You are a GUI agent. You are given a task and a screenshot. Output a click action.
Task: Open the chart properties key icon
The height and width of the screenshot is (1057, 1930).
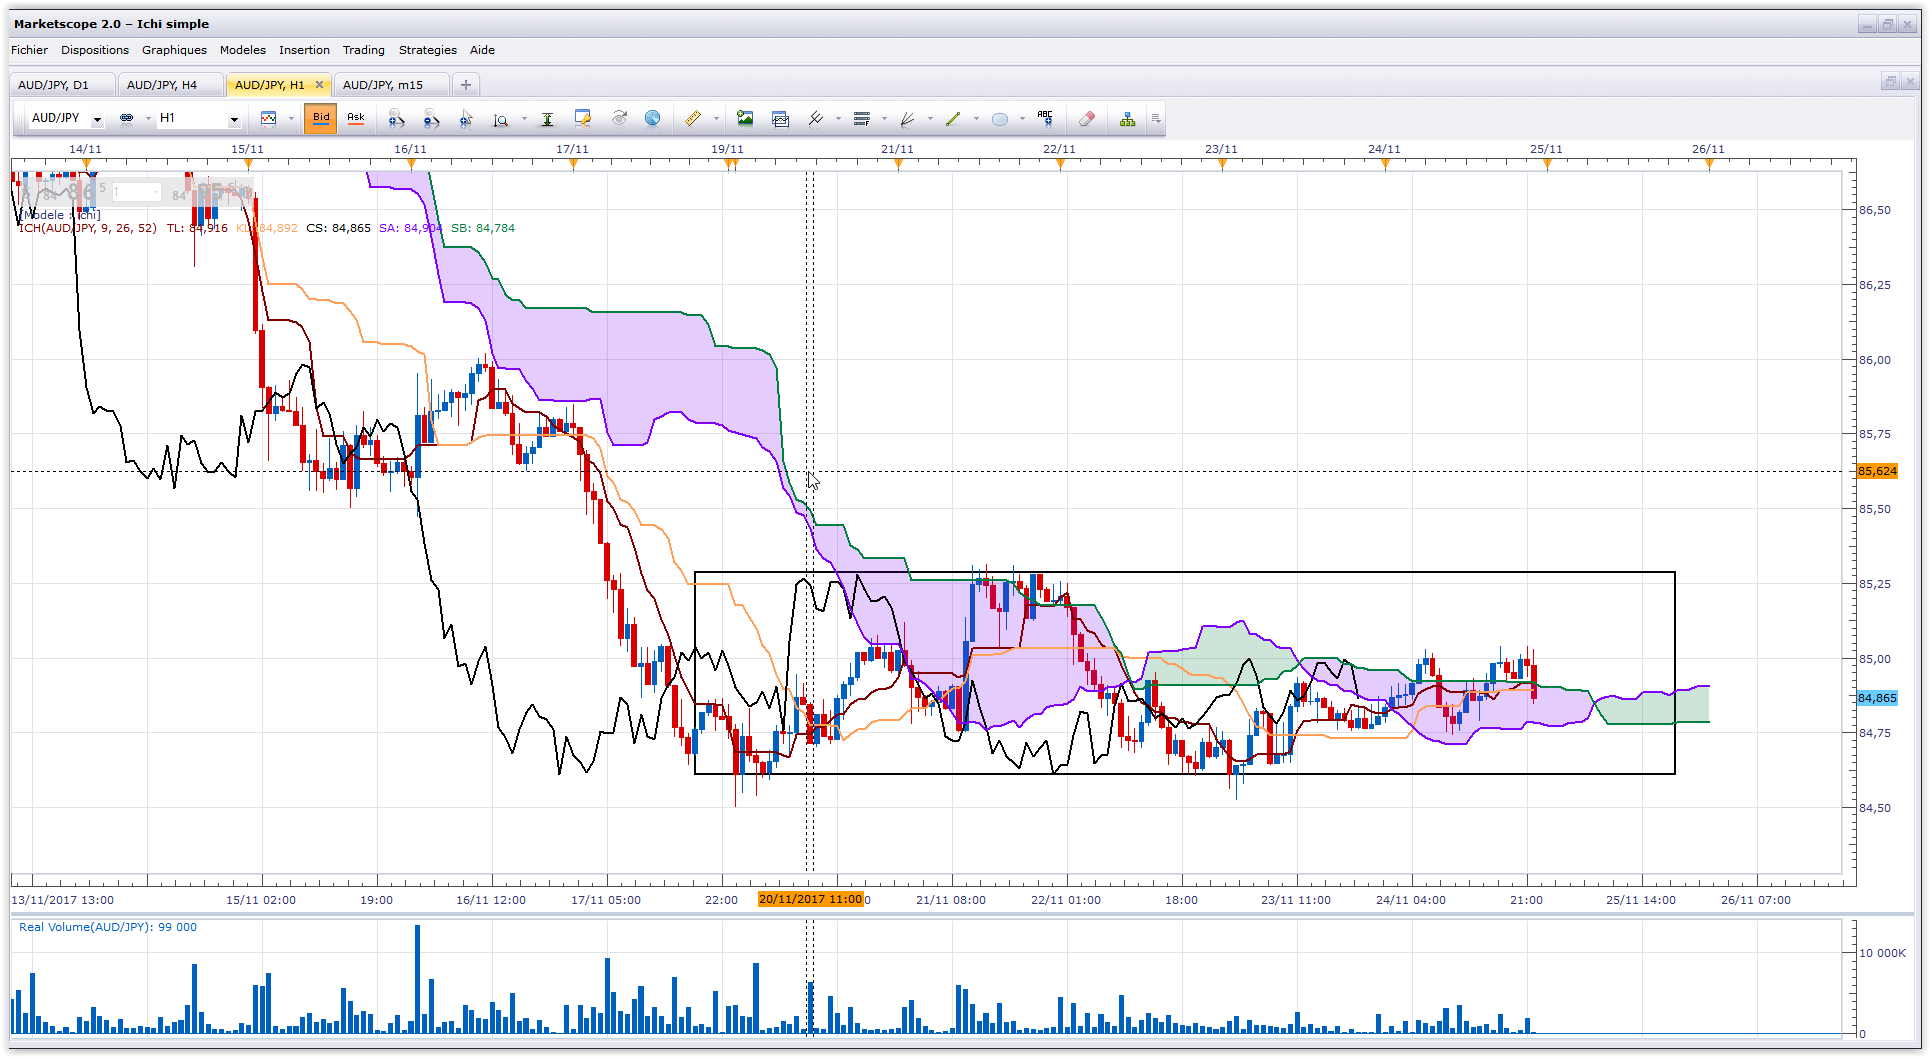tap(583, 119)
